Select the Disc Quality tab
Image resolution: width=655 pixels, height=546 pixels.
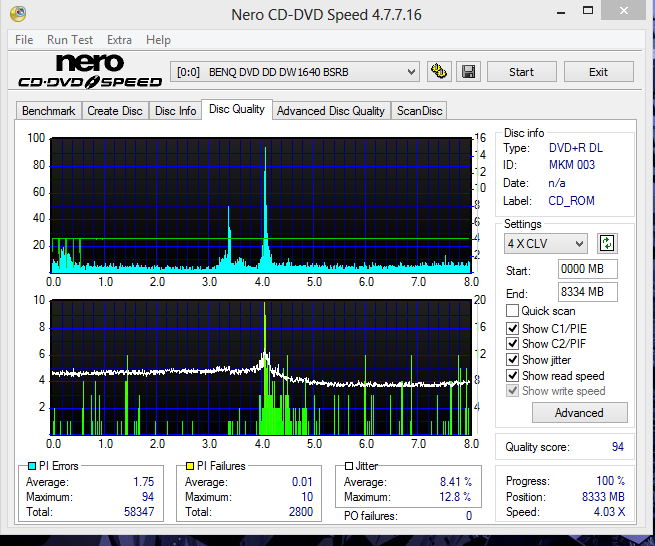pos(237,109)
